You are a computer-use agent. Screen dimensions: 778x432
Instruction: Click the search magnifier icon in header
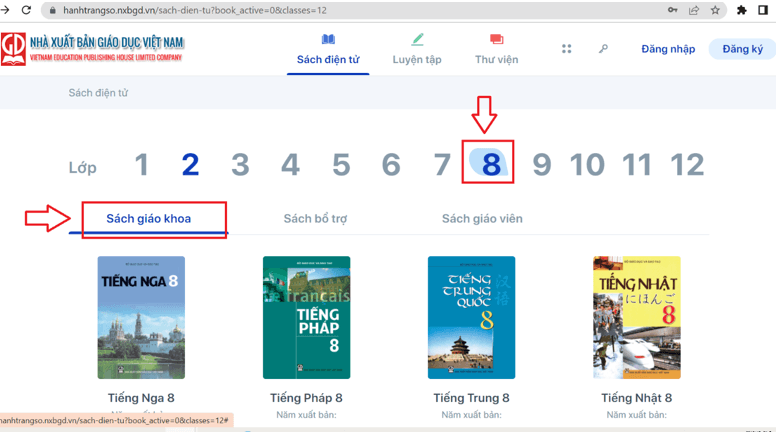603,49
